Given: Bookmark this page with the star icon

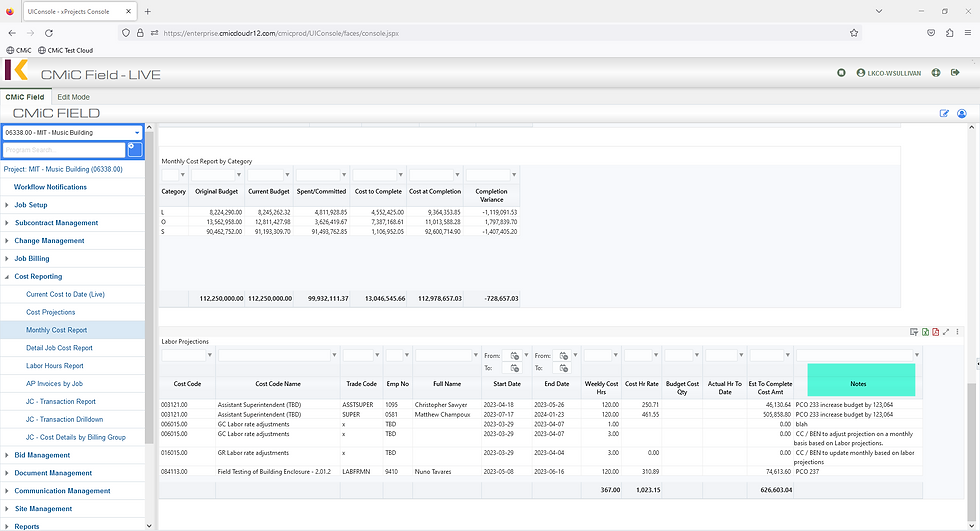Looking at the screenshot, I should (x=854, y=33).
